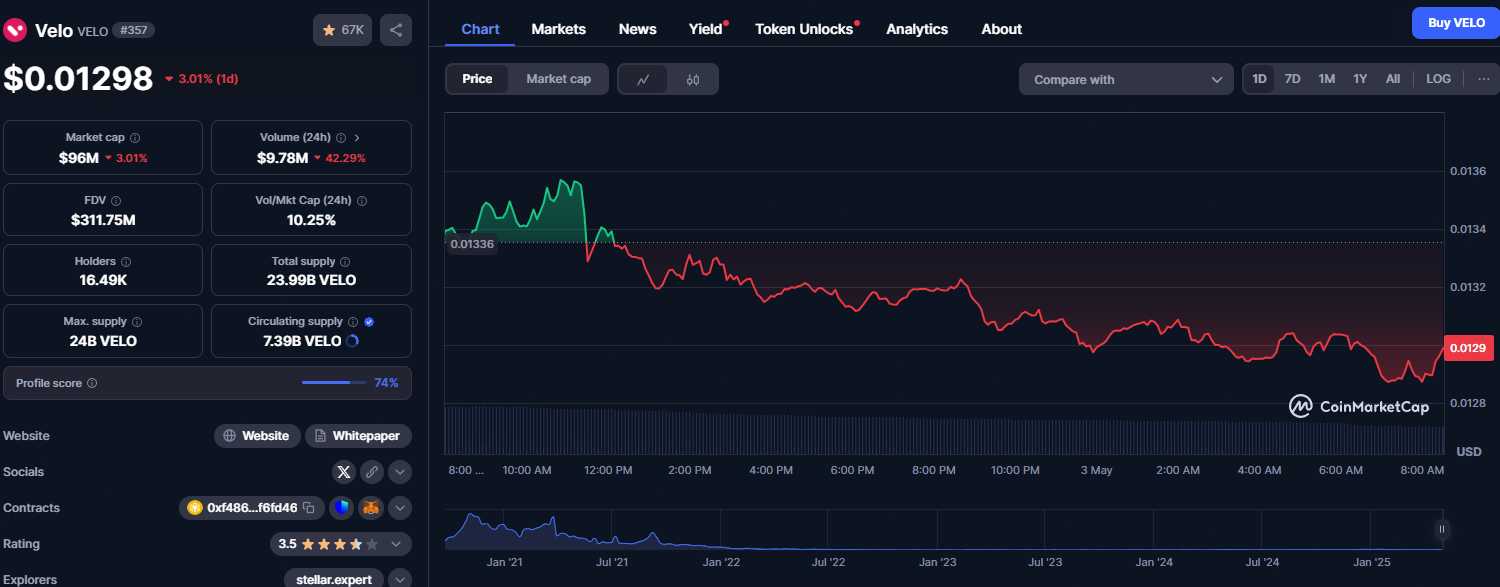
Task: Copy the contract address 0xf486...f6fd46
Action: 309,508
